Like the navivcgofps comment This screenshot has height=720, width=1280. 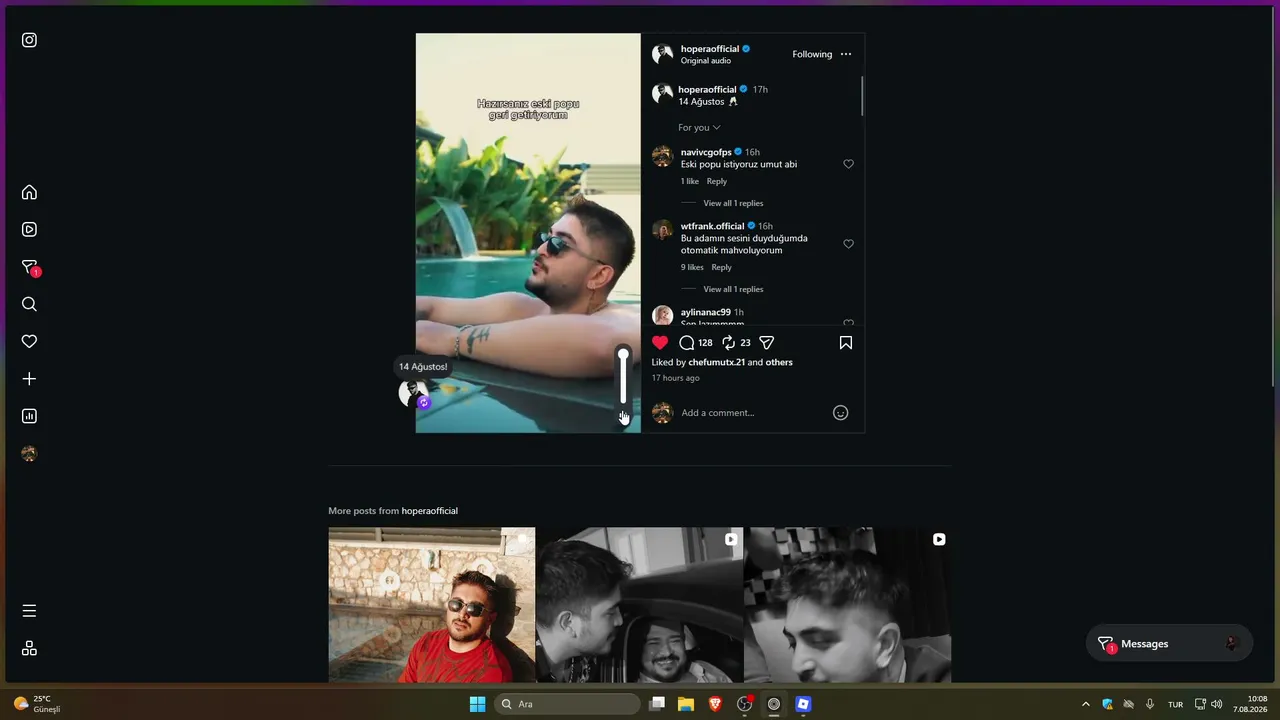(848, 164)
